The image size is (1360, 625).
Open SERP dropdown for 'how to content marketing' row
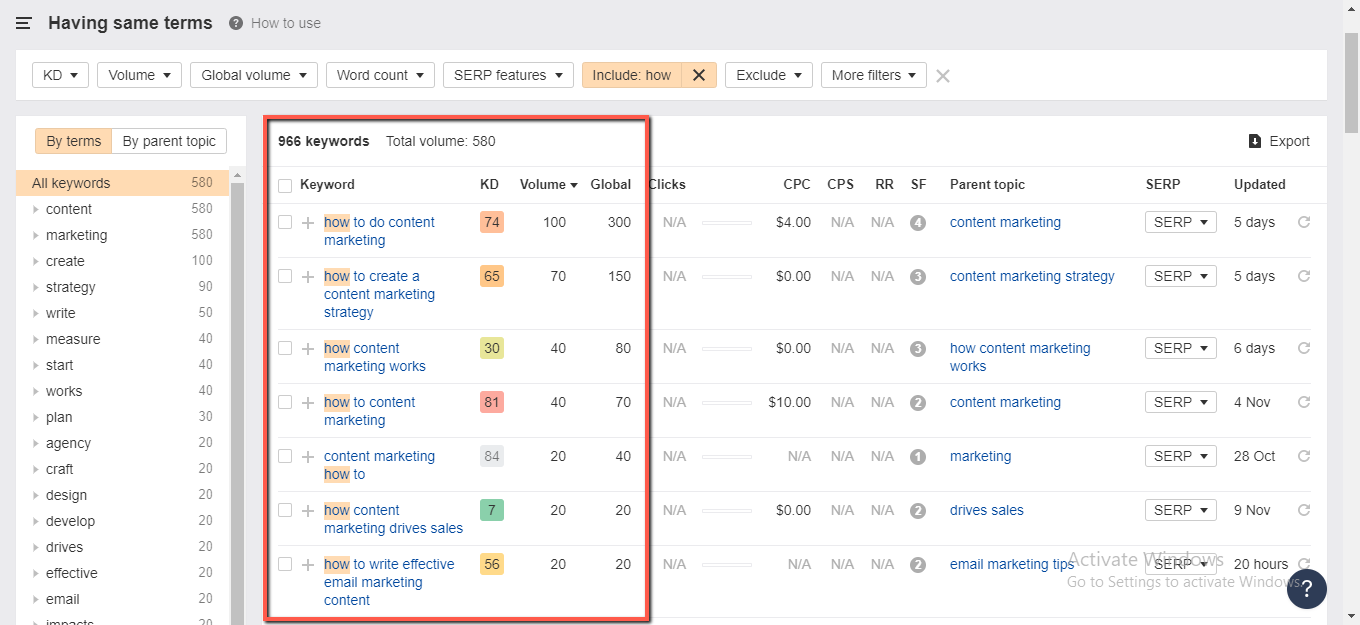click(x=1180, y=402)
